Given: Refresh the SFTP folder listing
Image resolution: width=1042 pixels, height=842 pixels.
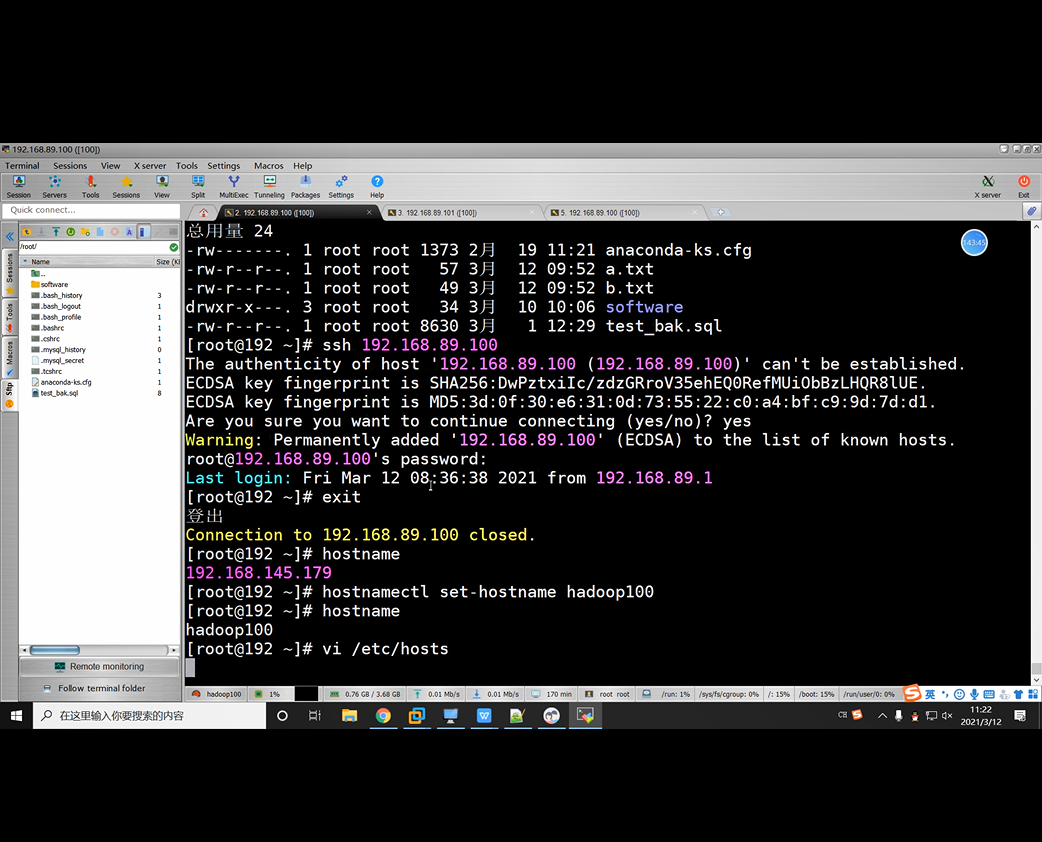Looking at the screenshot, I should 70,232.
